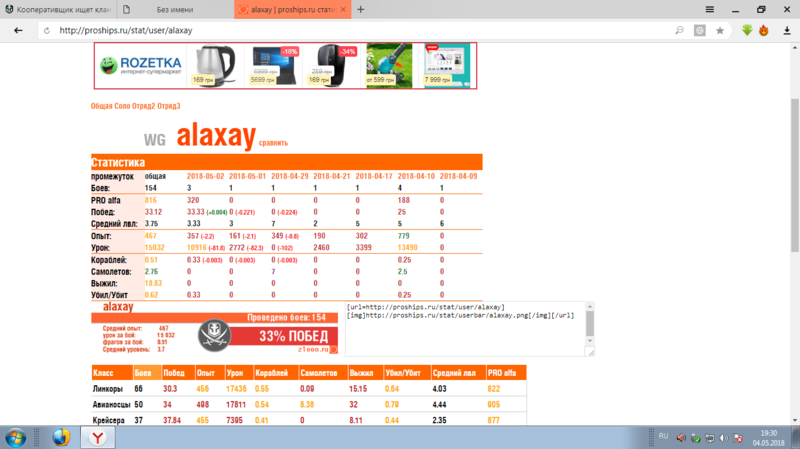Open the 2018-04-17 period column

374,176
